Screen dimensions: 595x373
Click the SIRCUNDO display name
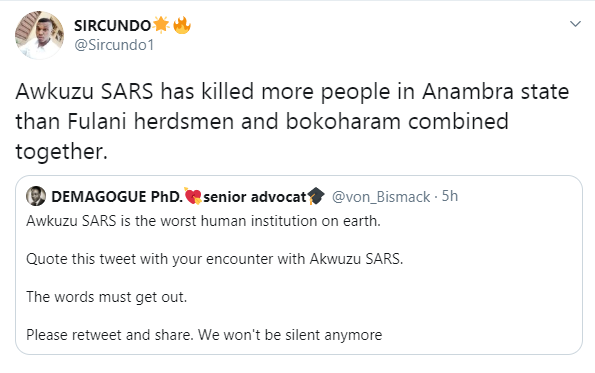click(x=113, y=26)
